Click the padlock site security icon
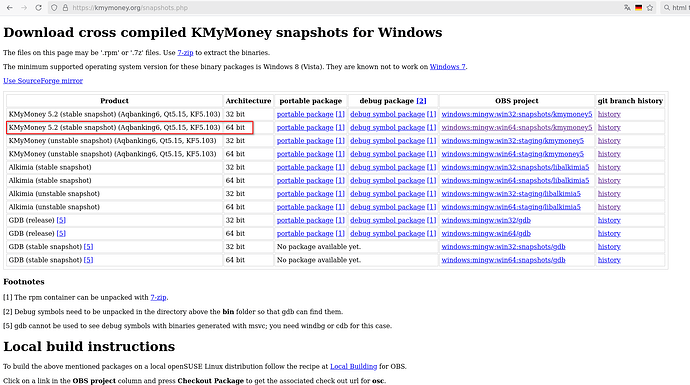Screen dimensions: 690x385 66,7
